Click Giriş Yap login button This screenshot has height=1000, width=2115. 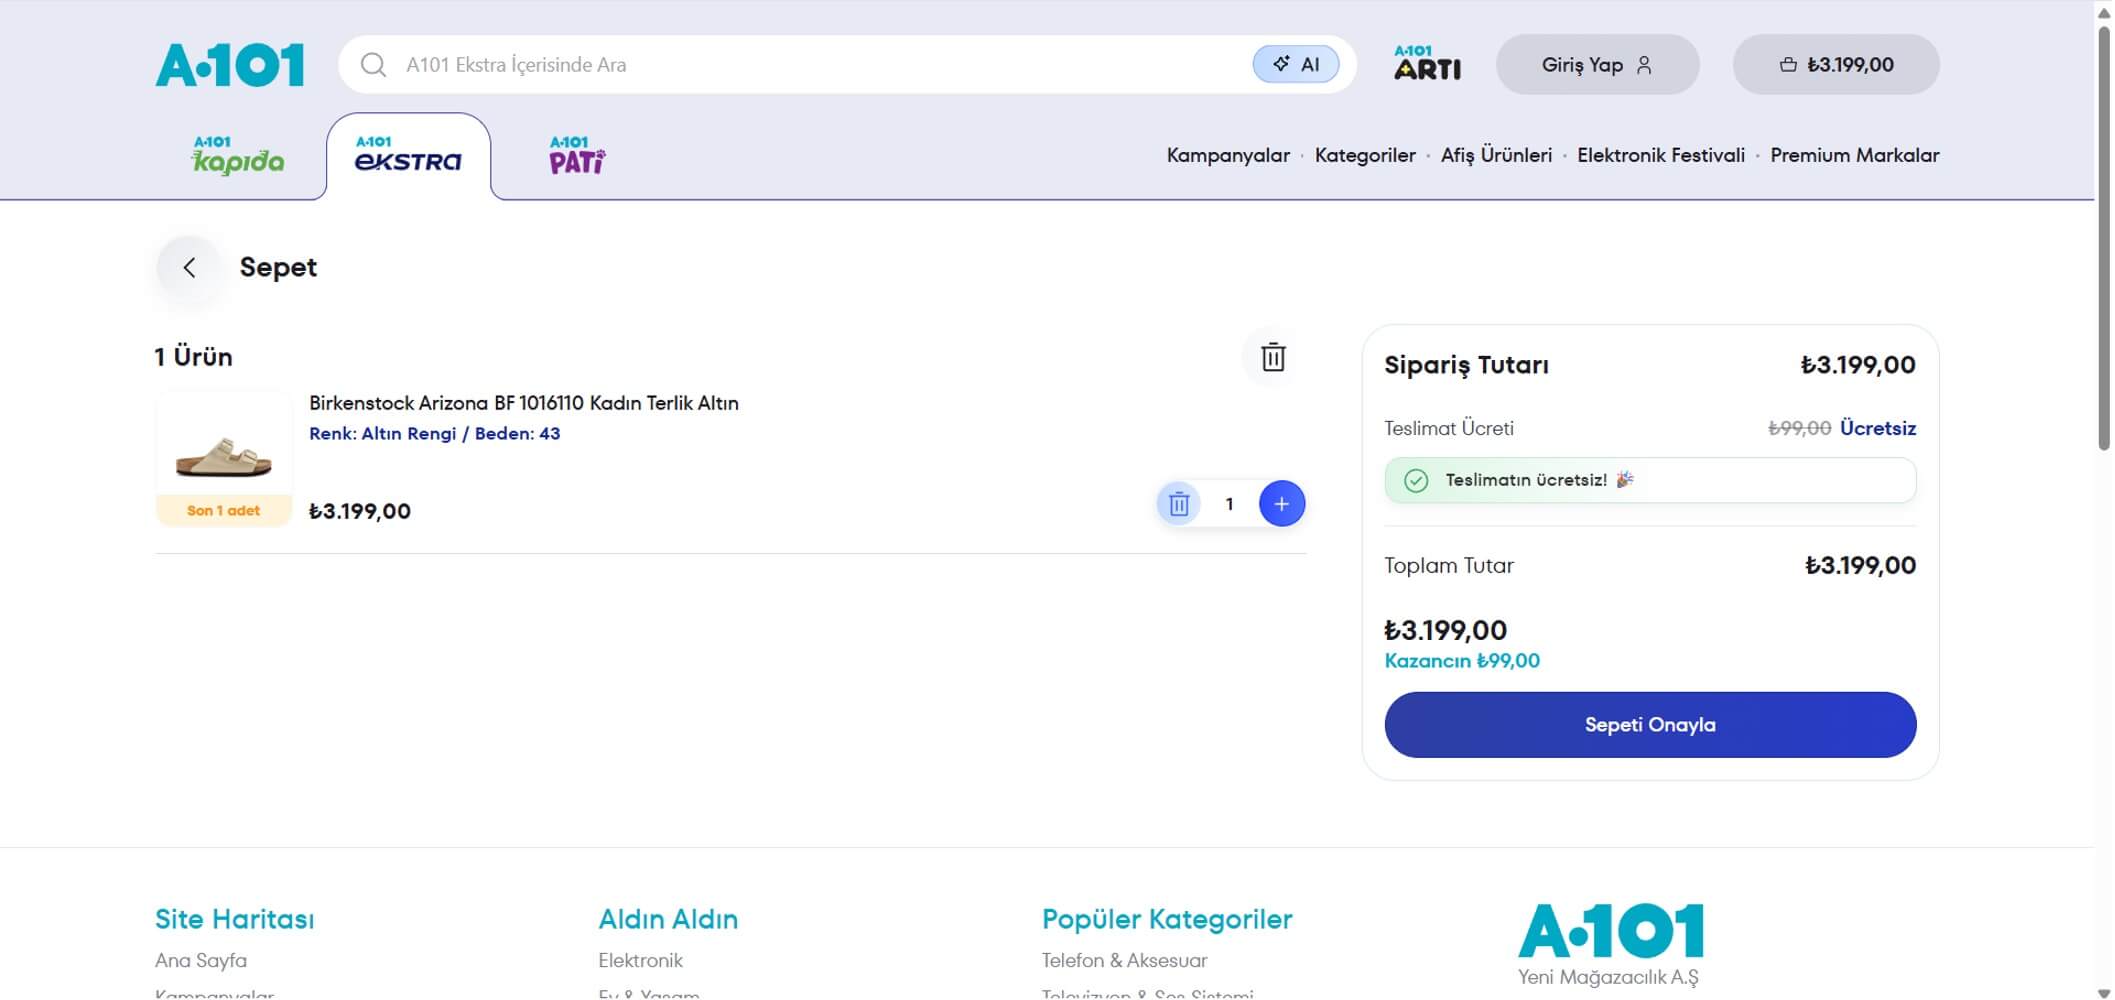1597,65
